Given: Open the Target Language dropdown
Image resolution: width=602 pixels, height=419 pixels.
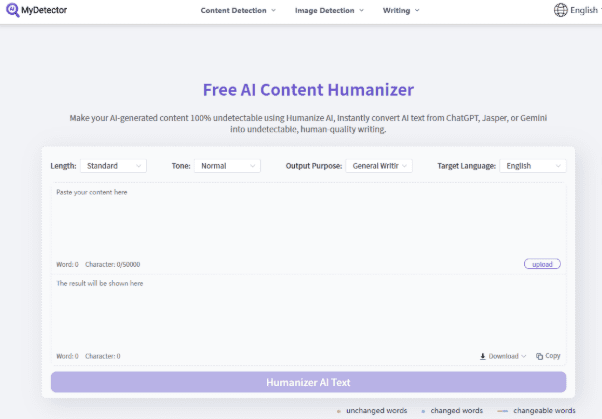Looking at the screenshot, I should click(x=533, y=166).
